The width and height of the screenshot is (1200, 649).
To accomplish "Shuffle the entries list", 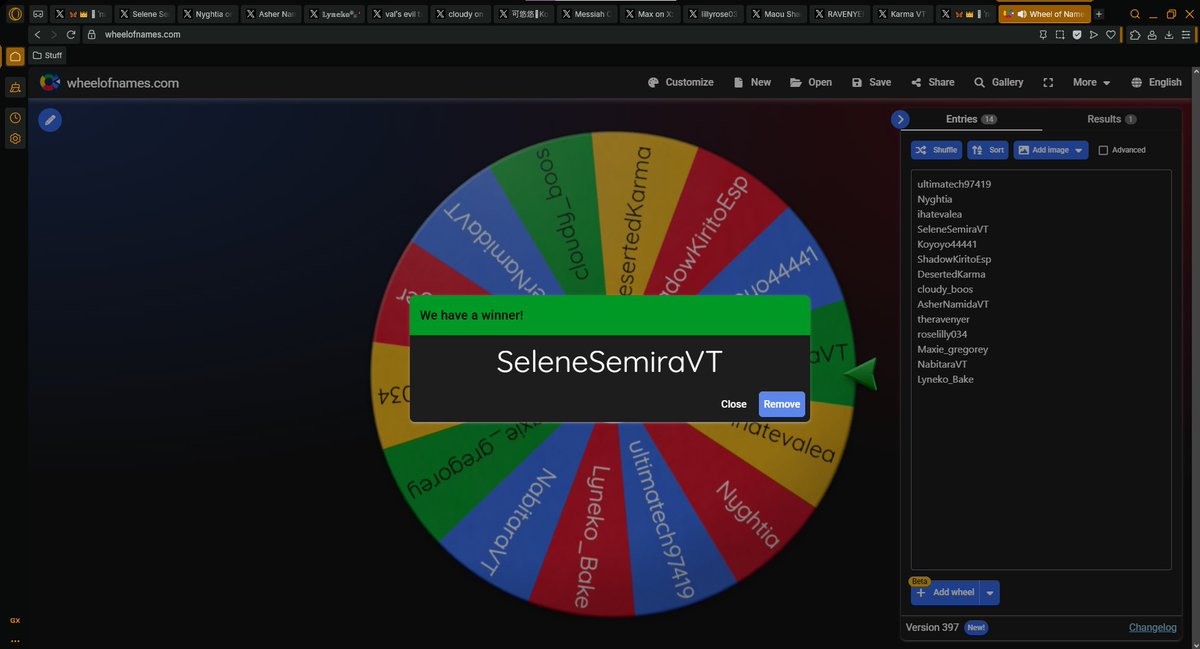I will [x=936, y=150].
